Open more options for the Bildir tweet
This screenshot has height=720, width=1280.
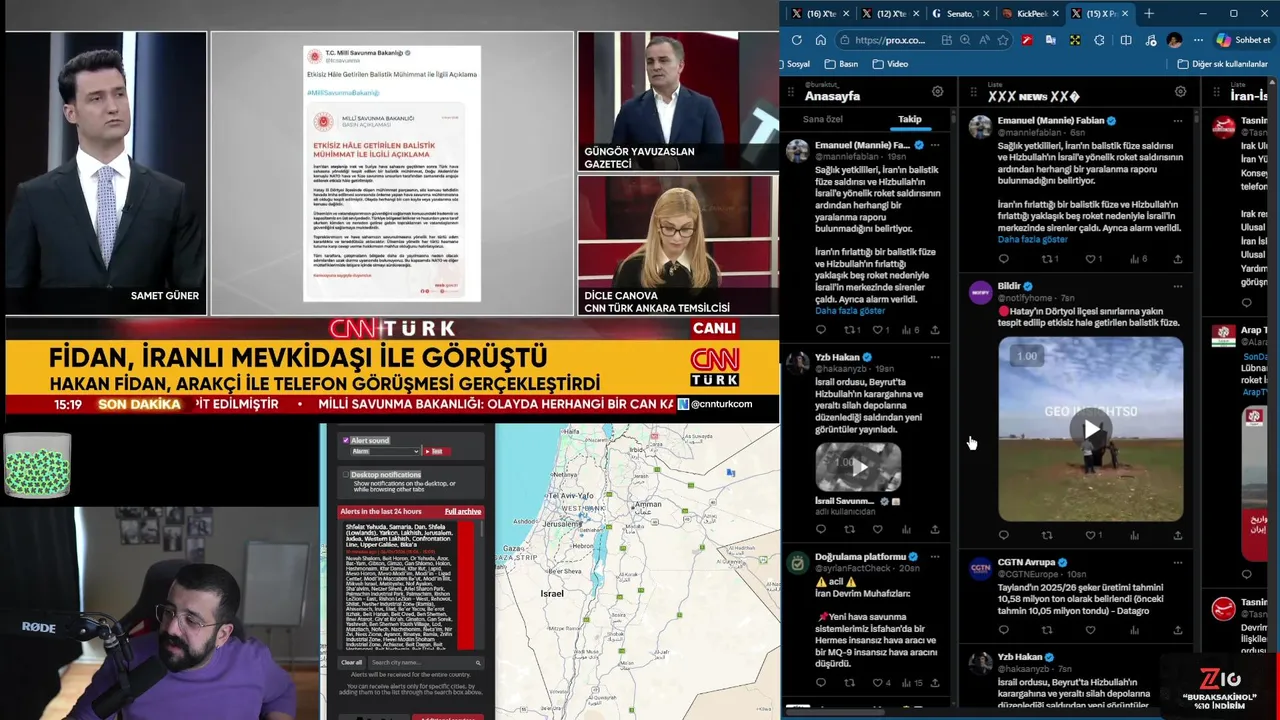tap(1177, 286)
